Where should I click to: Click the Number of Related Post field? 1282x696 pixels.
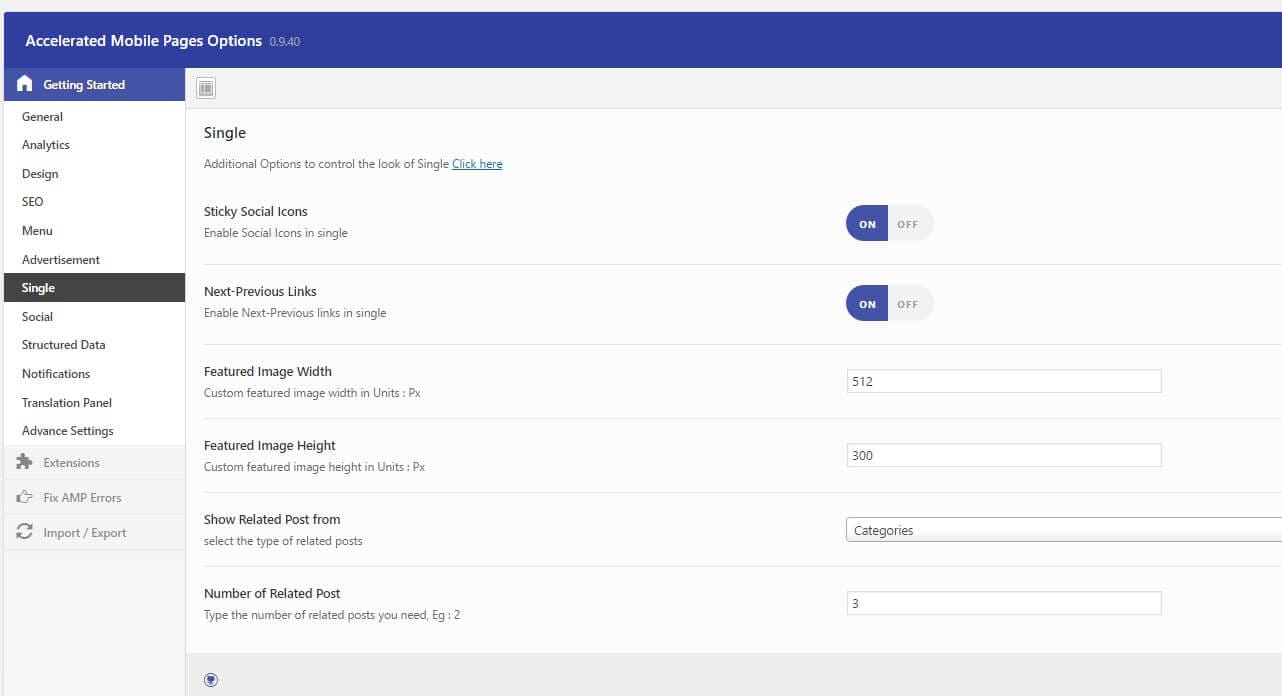tap(1004, 603)
